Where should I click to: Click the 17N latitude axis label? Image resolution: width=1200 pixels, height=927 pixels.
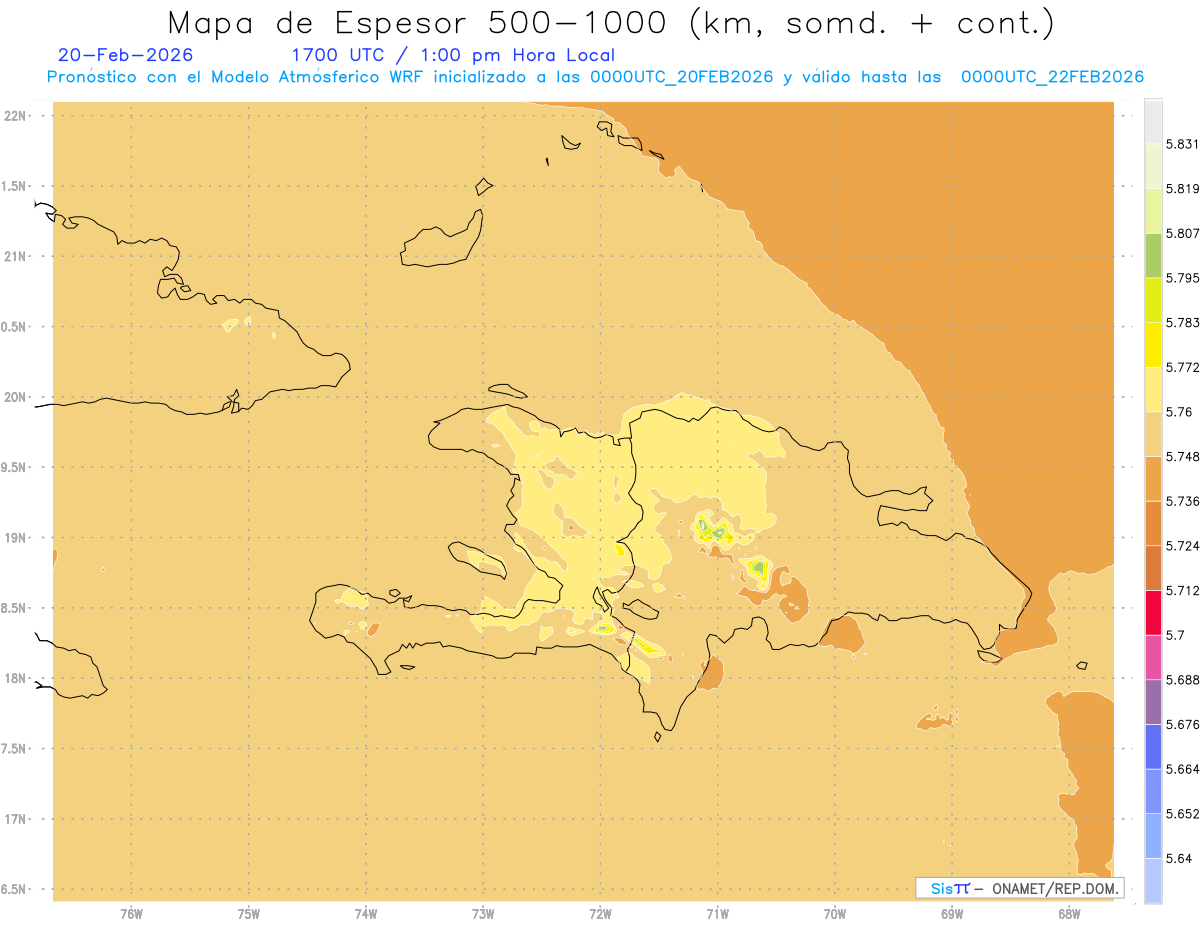tap(14, 819)
